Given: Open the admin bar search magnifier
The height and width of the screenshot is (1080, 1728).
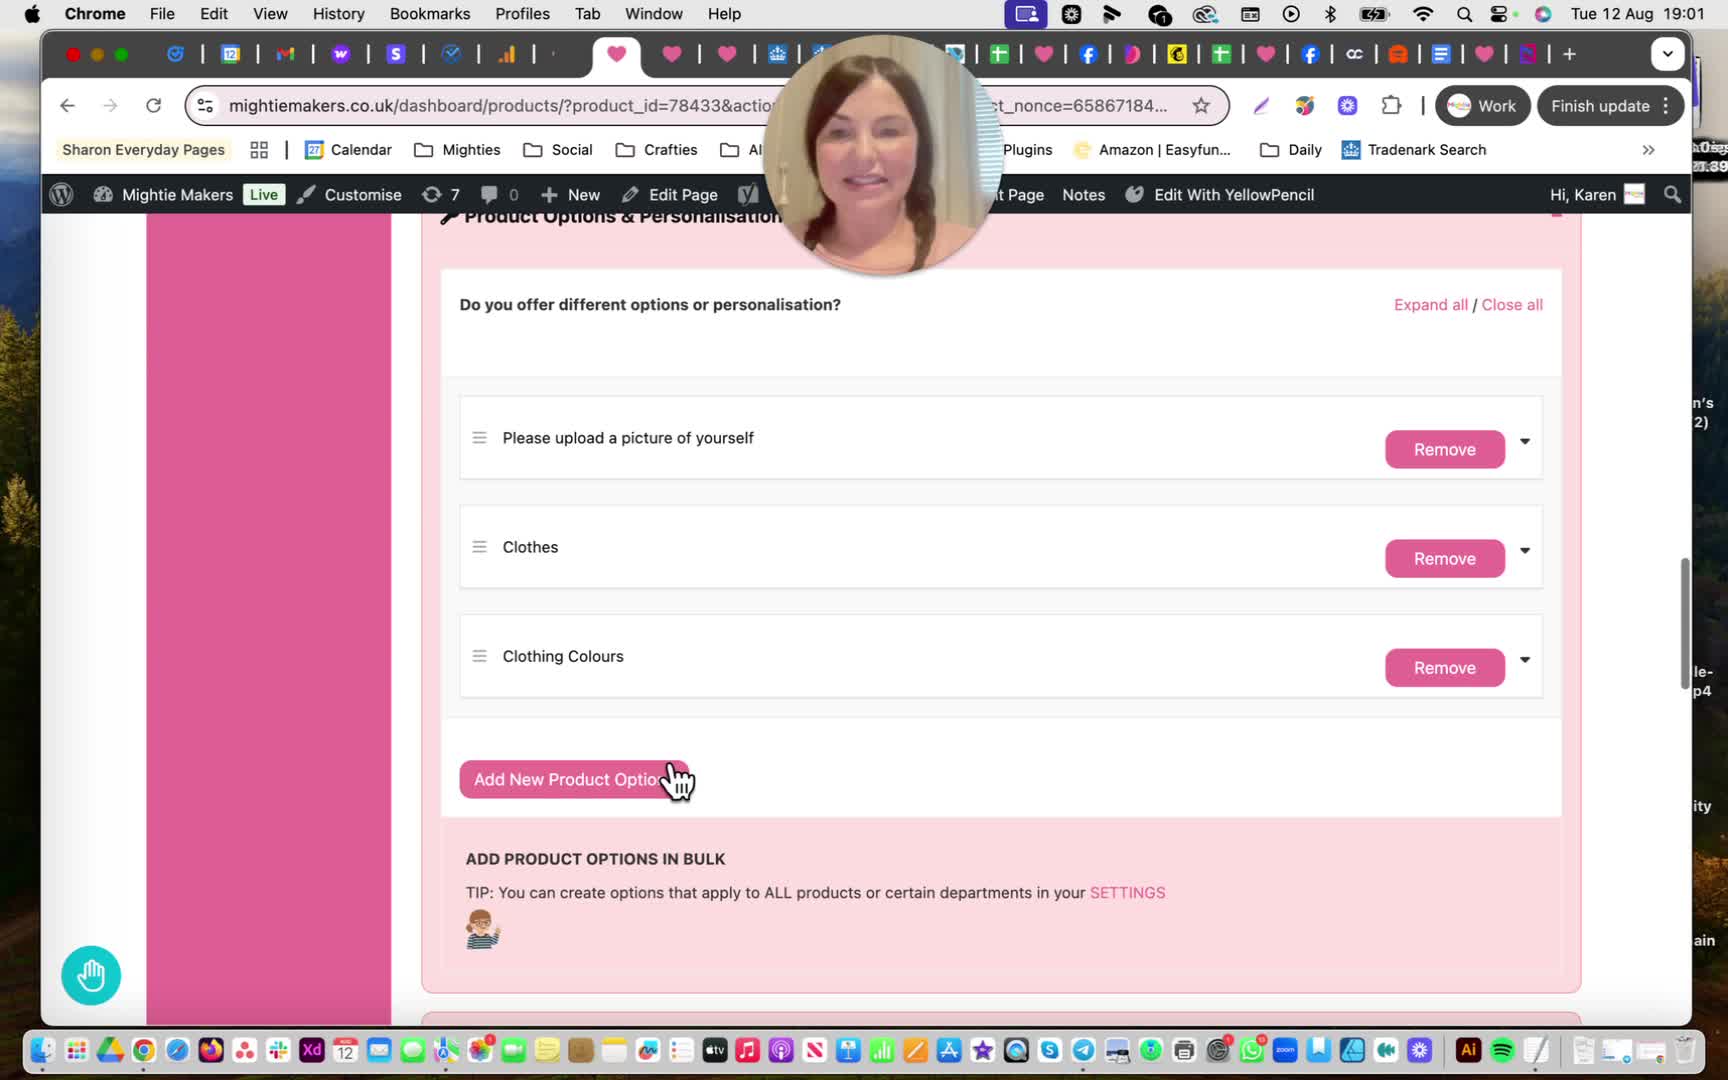Looking at the screenshot, I should pos(1672,194).
